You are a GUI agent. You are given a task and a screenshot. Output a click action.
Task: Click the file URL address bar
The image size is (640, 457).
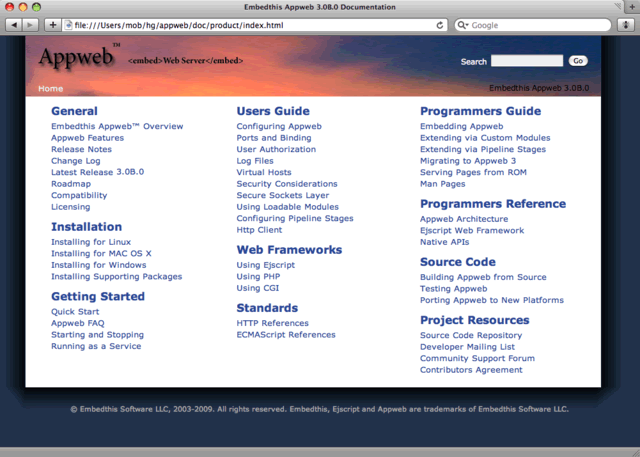pyautogui.click(x=250, y=24)
